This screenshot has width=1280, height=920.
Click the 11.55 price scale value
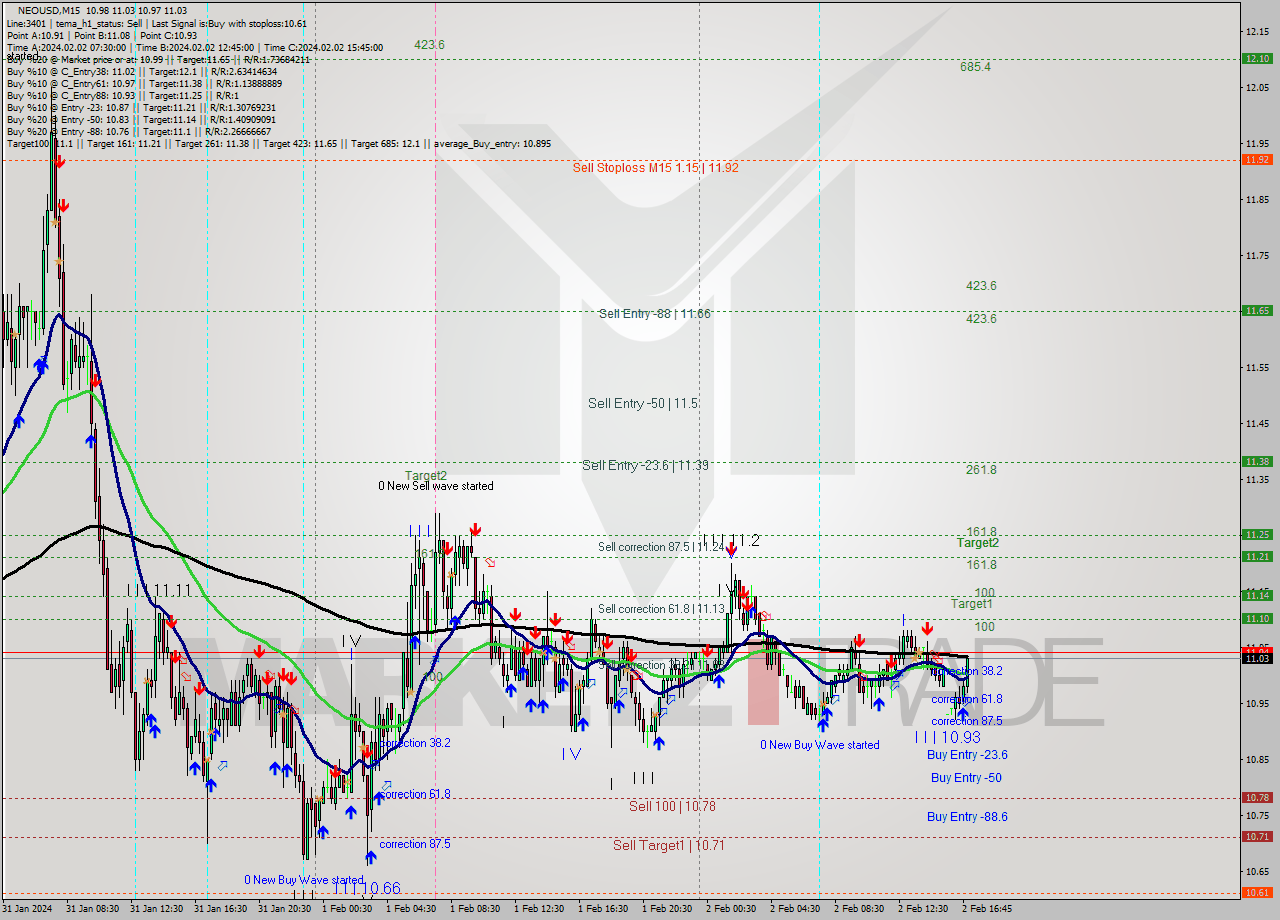click(1257, 368)
